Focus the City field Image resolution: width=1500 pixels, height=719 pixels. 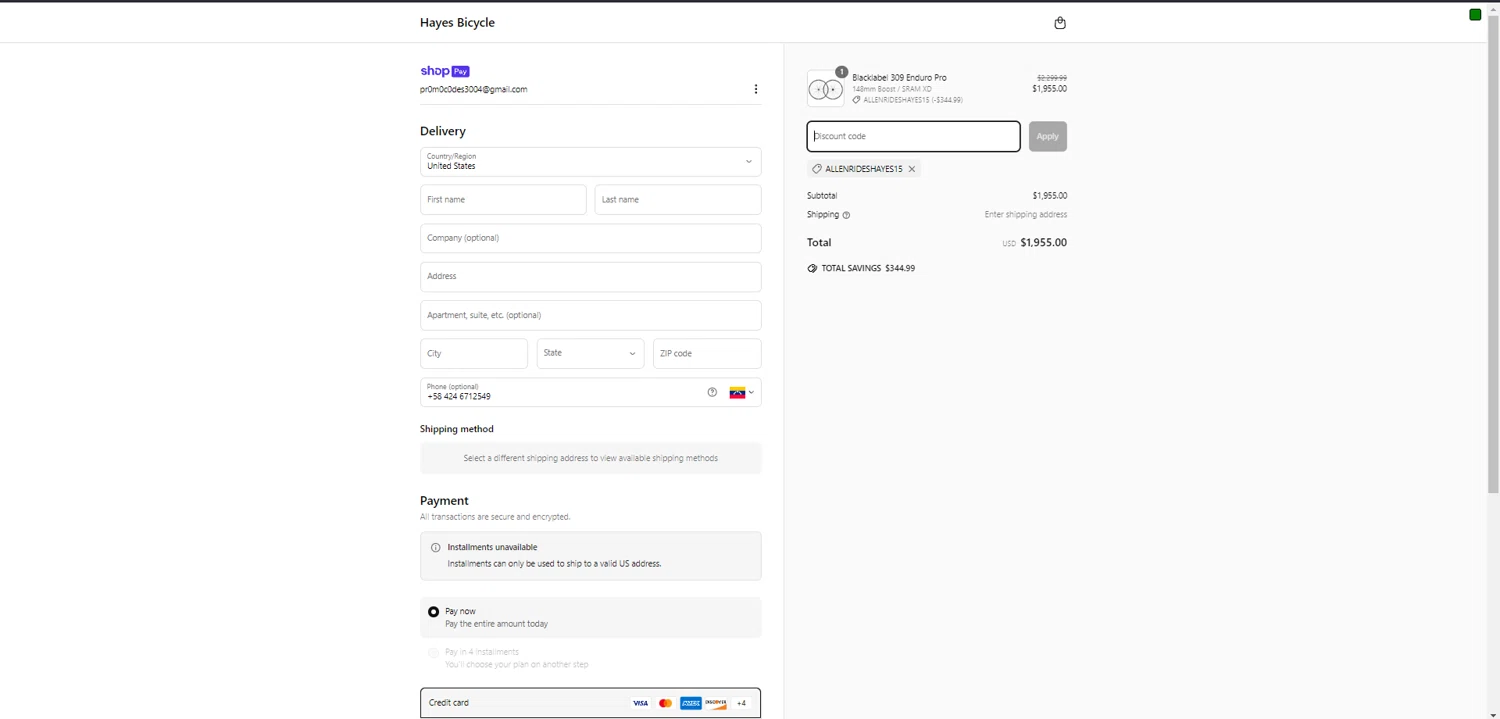[x=474, y=353]
